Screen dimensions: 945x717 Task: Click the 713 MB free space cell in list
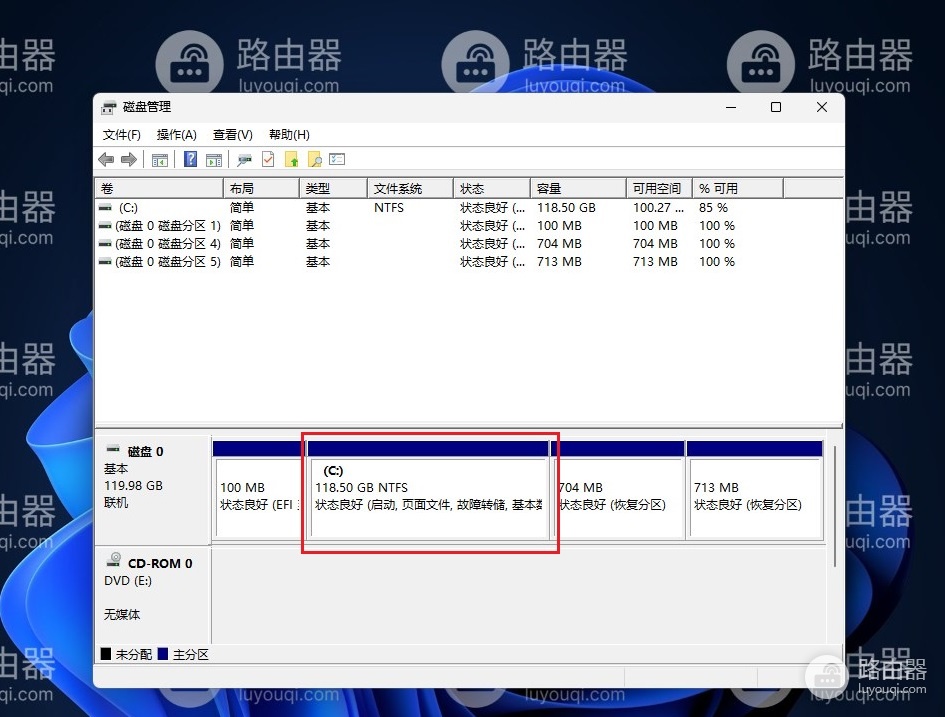[x=655, y=261]
